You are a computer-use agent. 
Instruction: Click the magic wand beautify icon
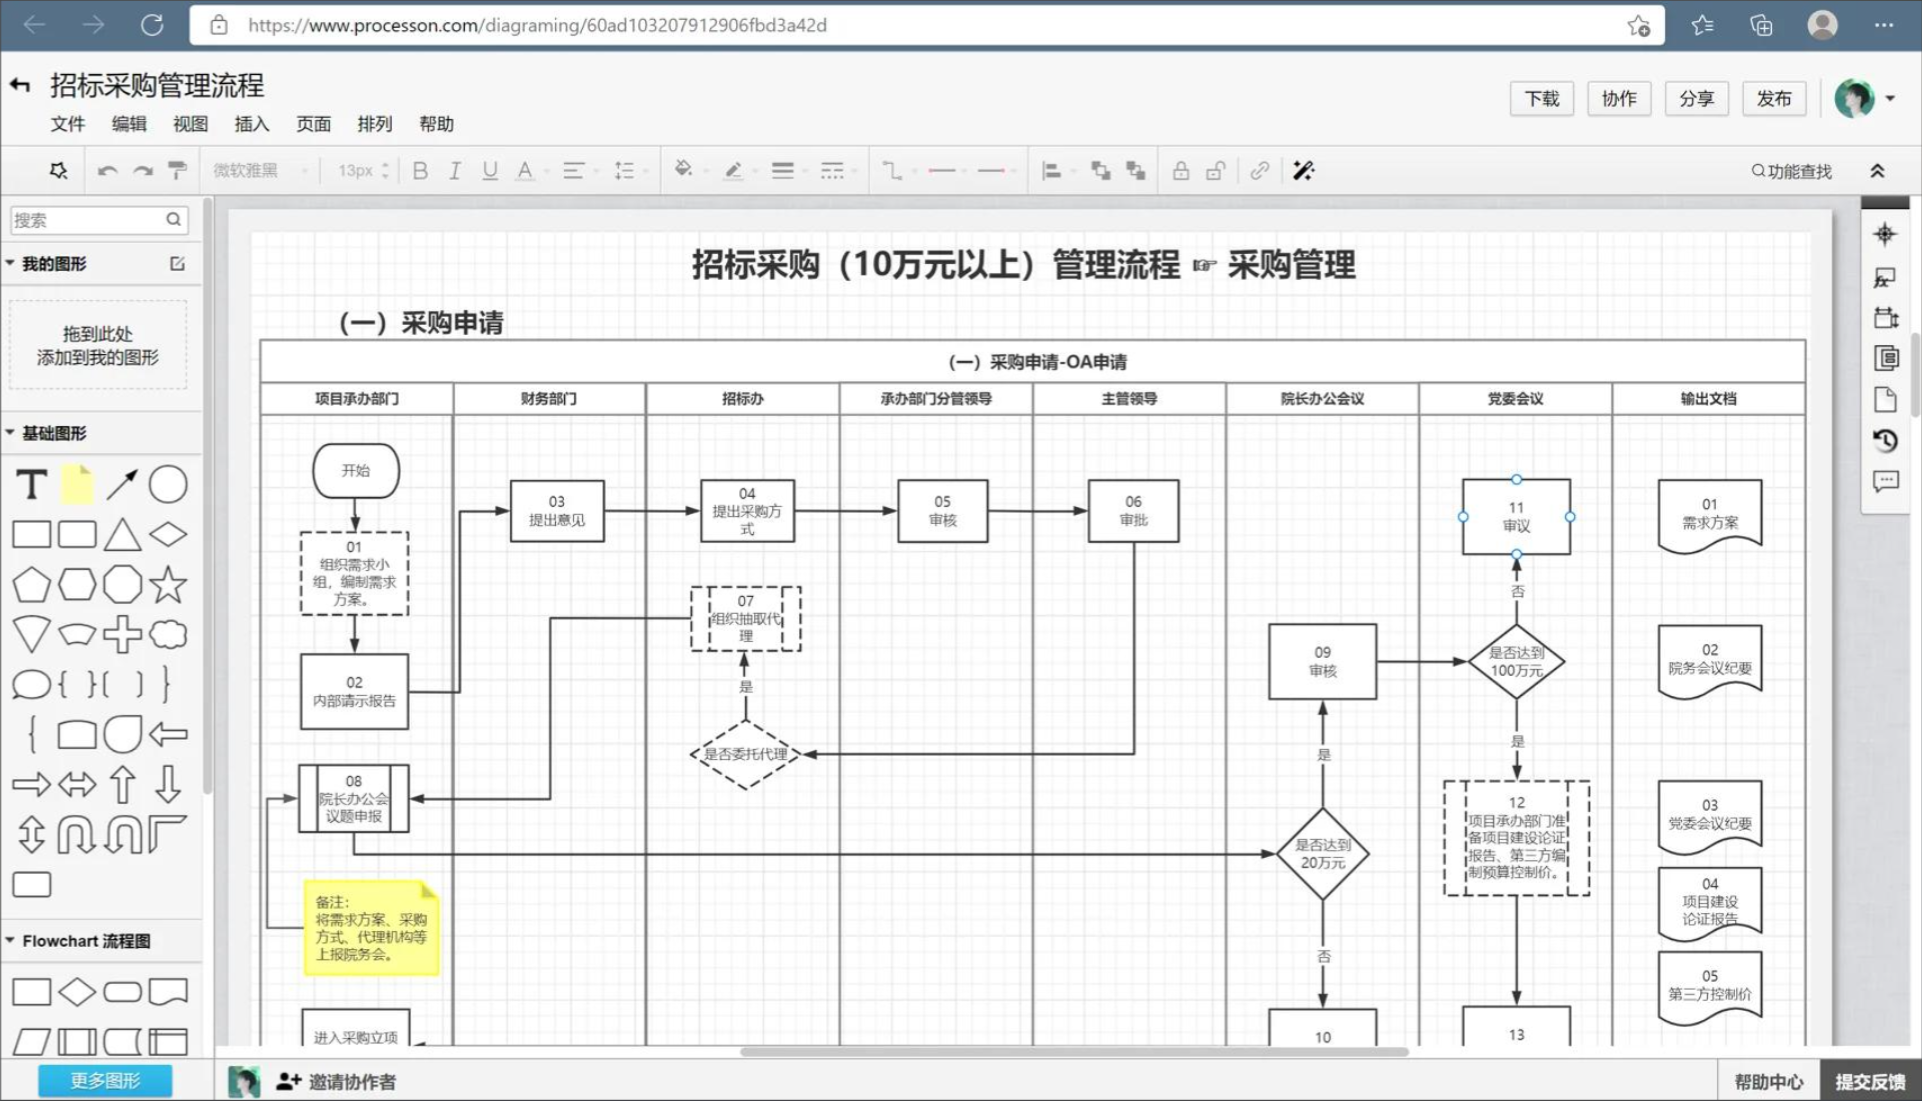pos(1302,171)
